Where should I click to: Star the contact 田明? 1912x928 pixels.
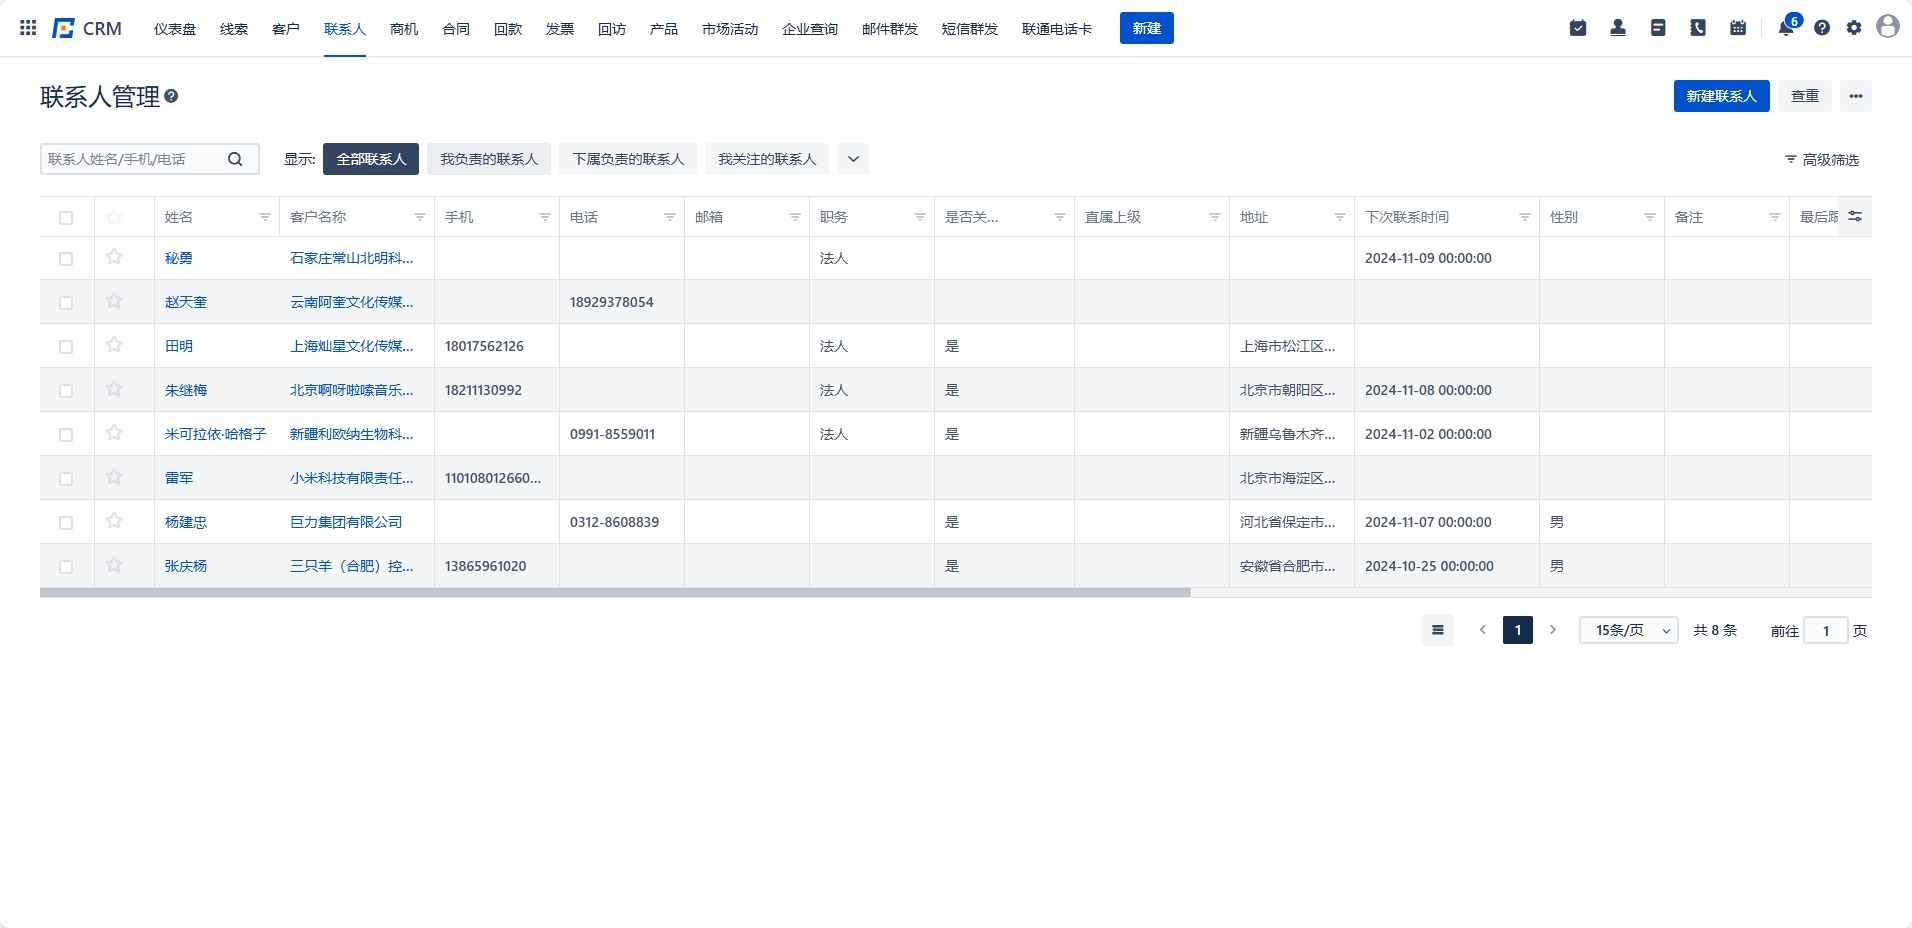[x=114, y=345]
